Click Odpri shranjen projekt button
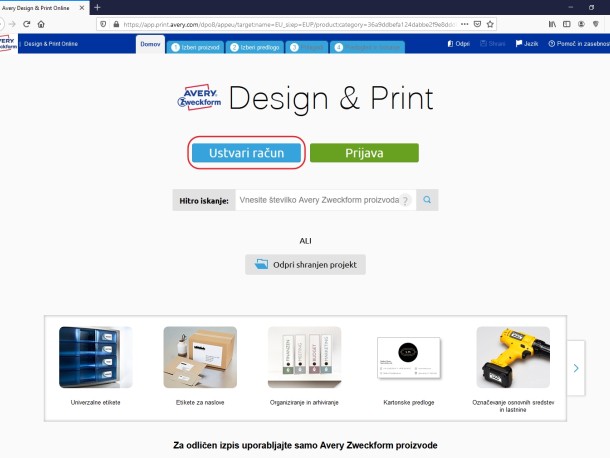The image size is (610, 458). pos(305,265)
